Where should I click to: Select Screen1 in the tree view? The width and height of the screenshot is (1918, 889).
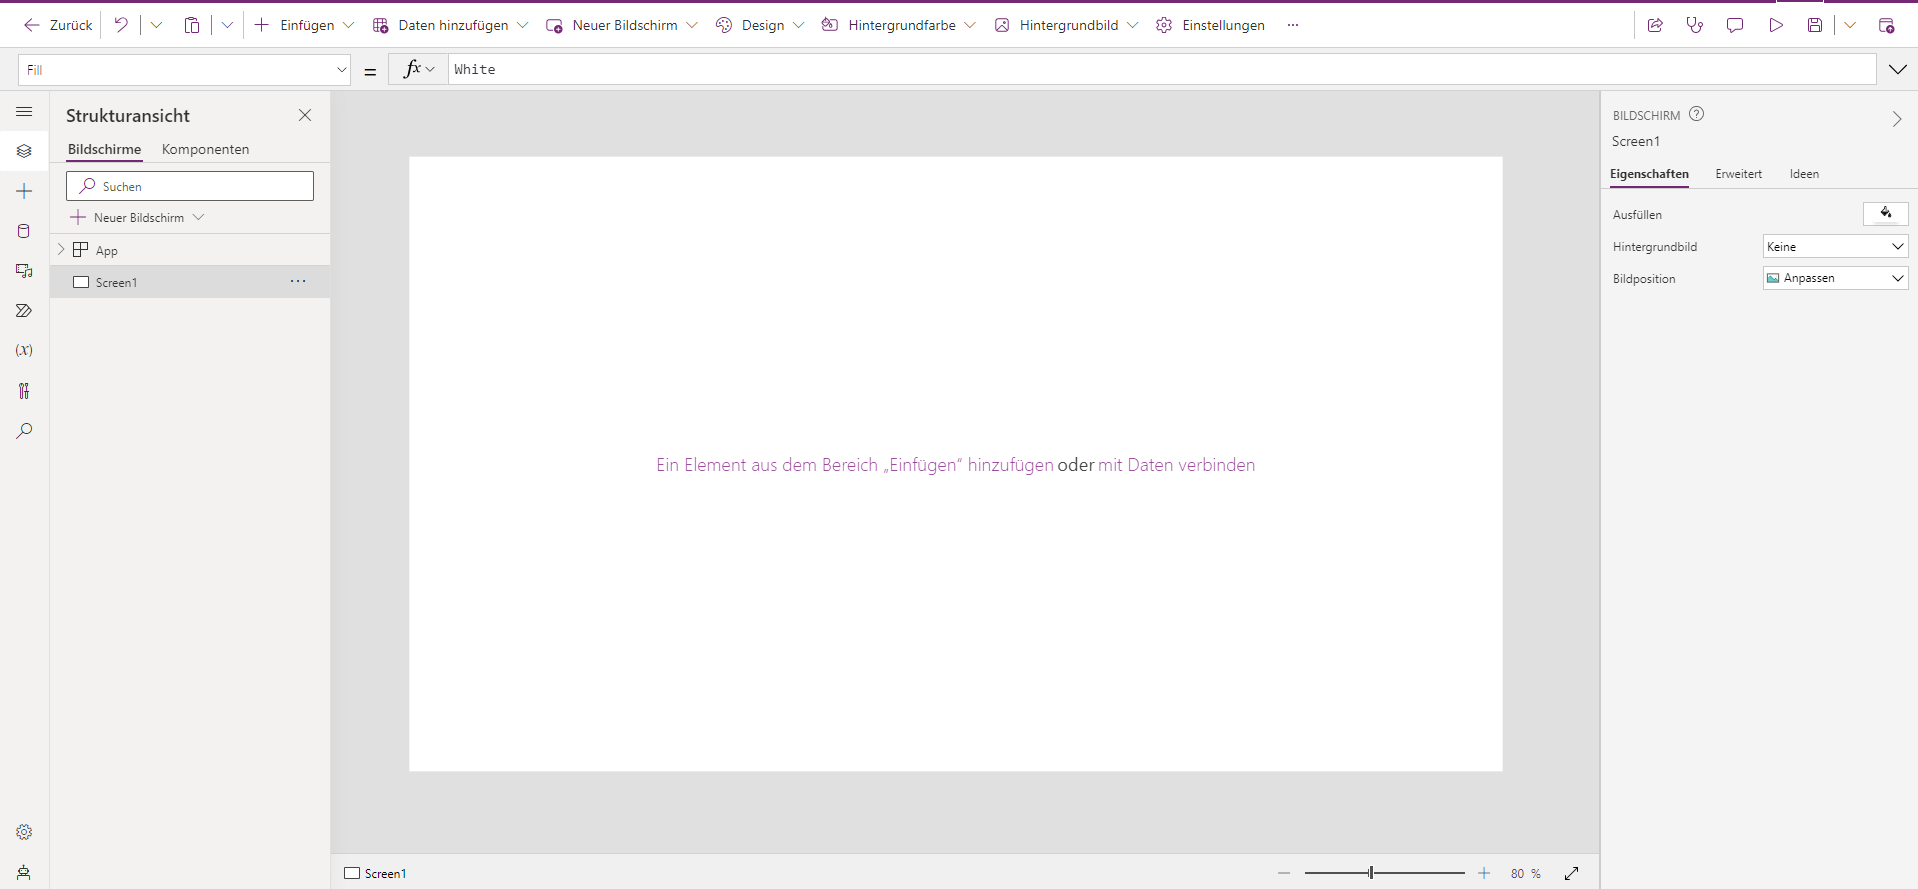[116, 282]
